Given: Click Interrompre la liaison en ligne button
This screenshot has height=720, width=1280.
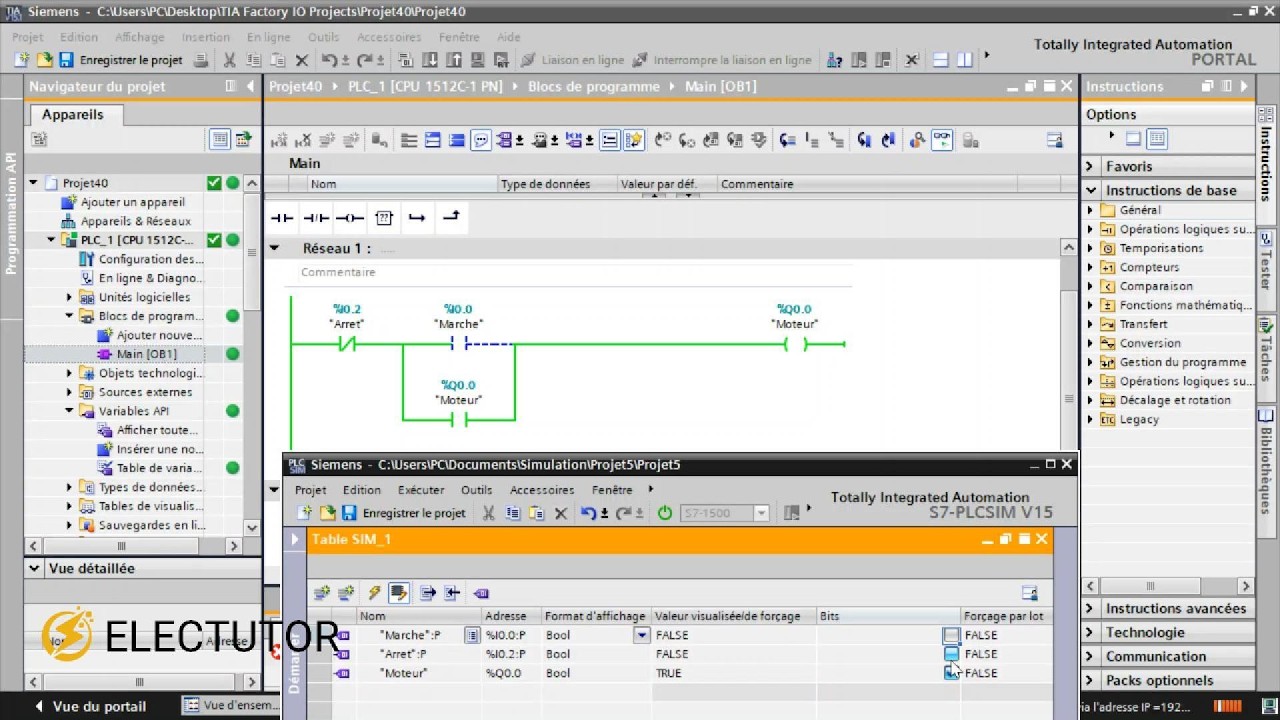Looking at the screenshot, I should (723, 60).
